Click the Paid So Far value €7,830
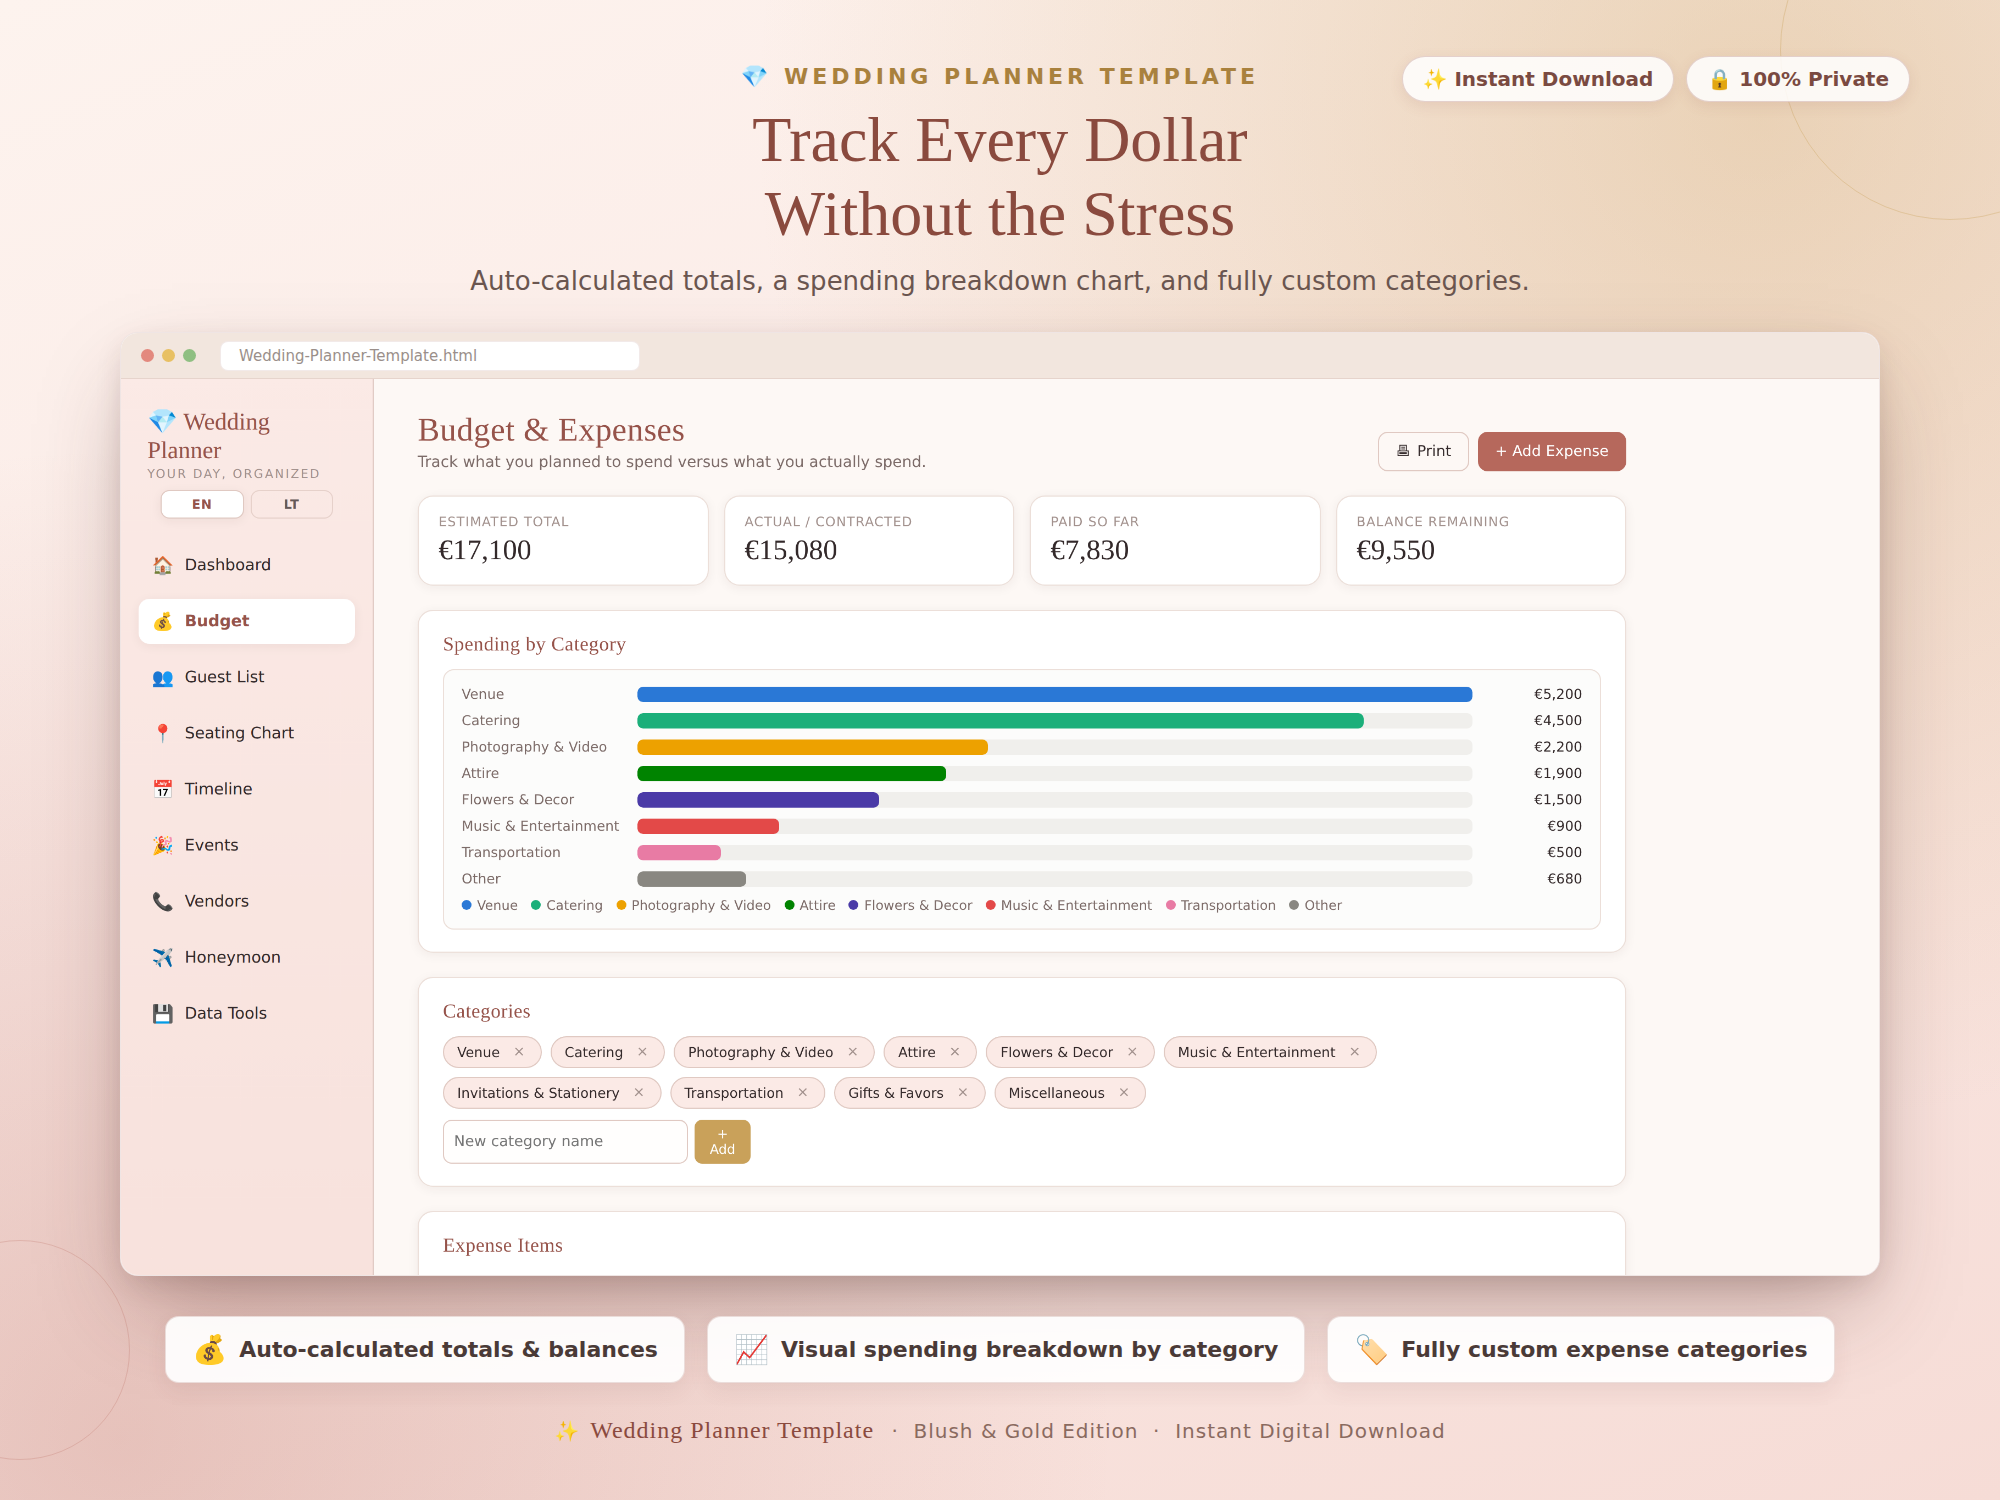This screenshot has width=2000, height=1500. pyautogui.click(x=1089, y=550)
